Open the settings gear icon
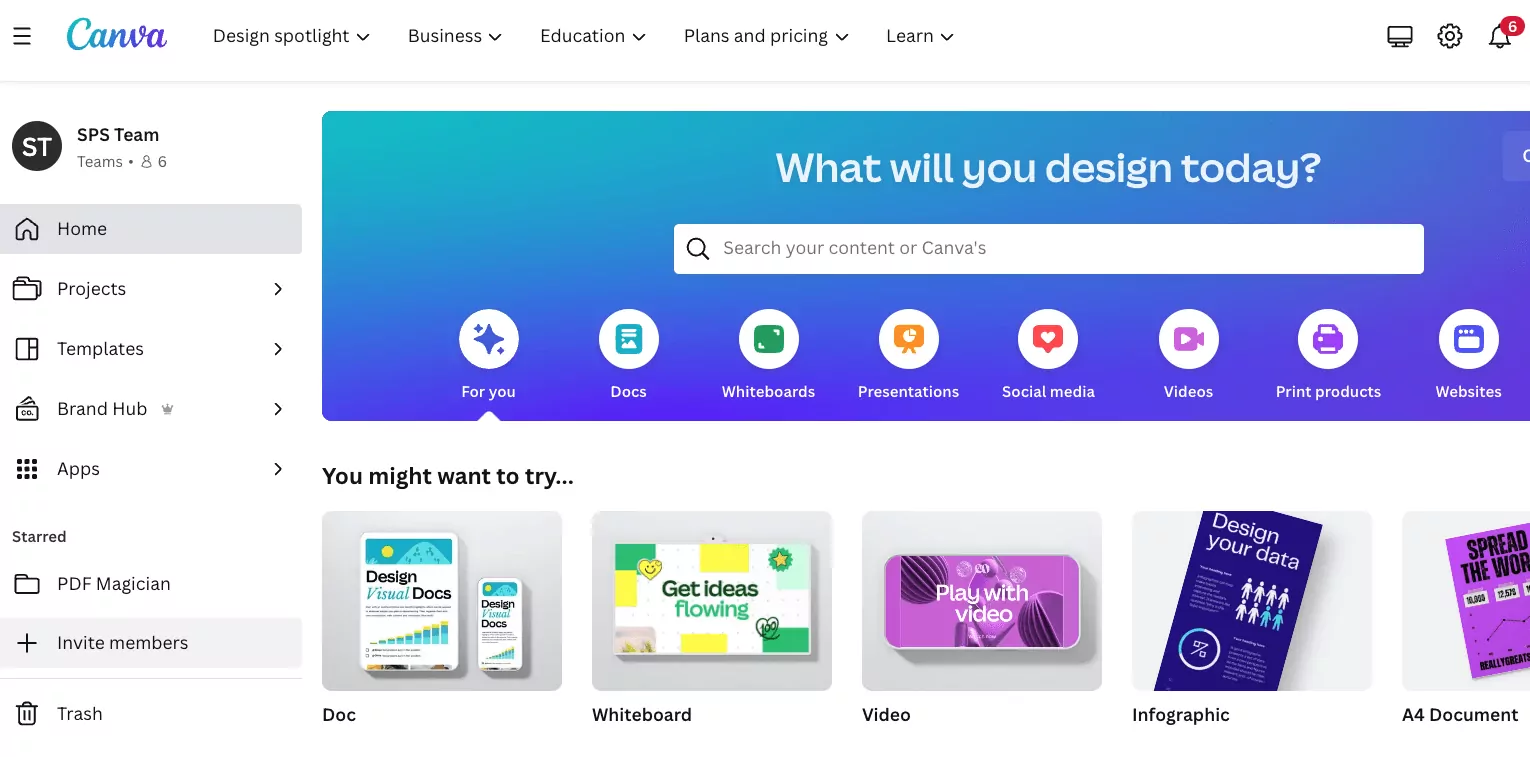Screen dimensions: 1530x757 pos(1449,36)
